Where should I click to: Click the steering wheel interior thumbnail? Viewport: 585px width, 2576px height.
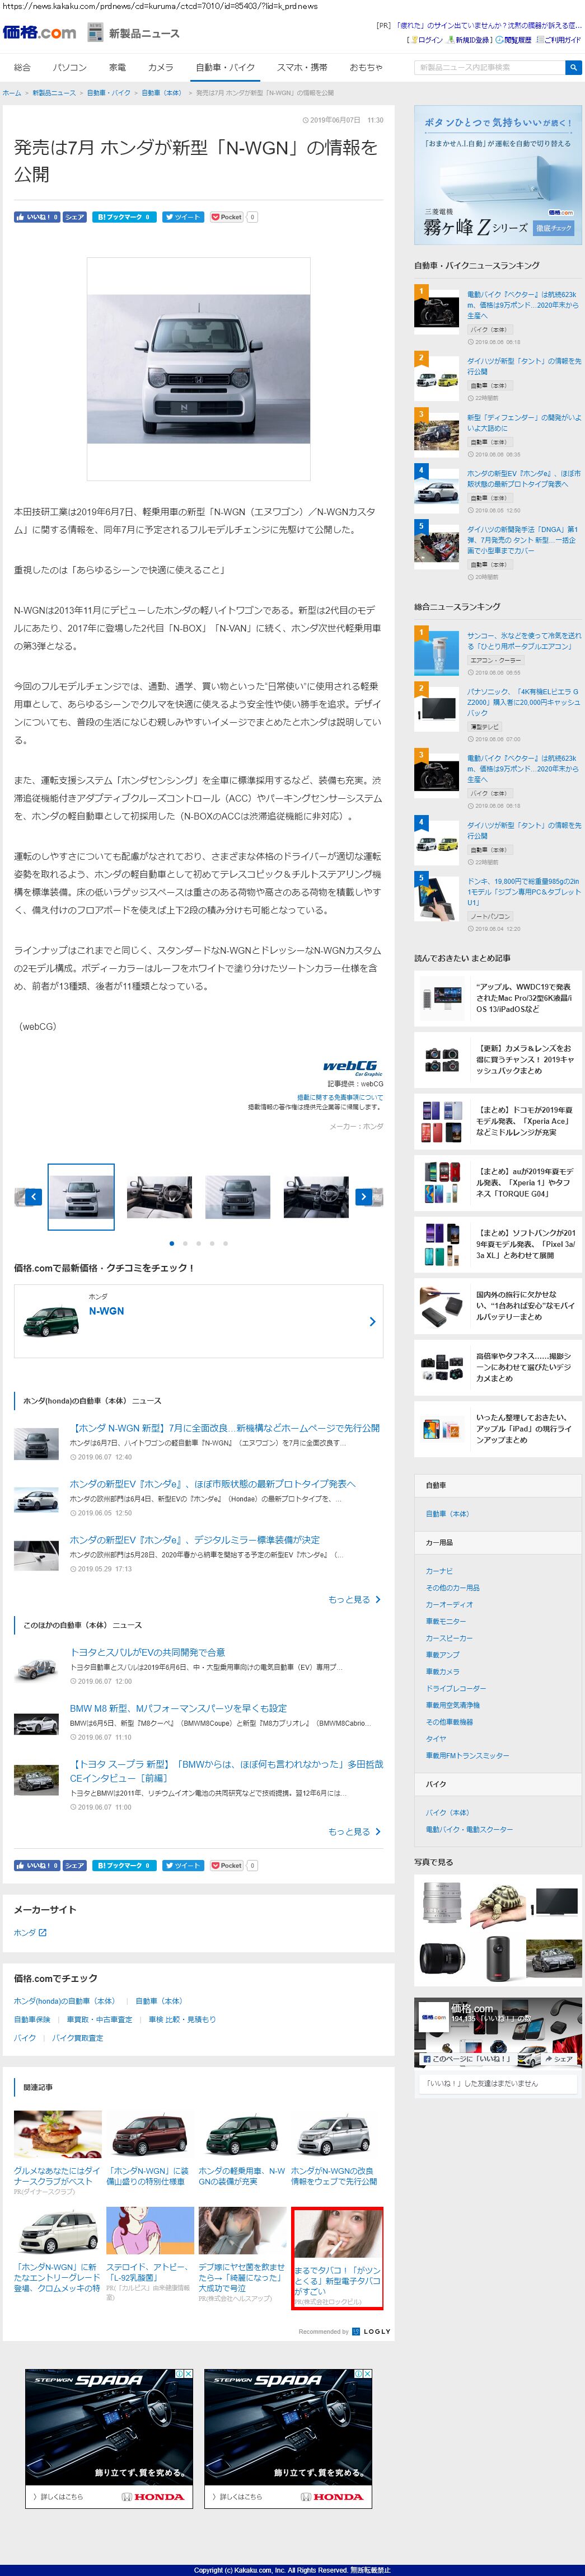tap(160, 1196)
